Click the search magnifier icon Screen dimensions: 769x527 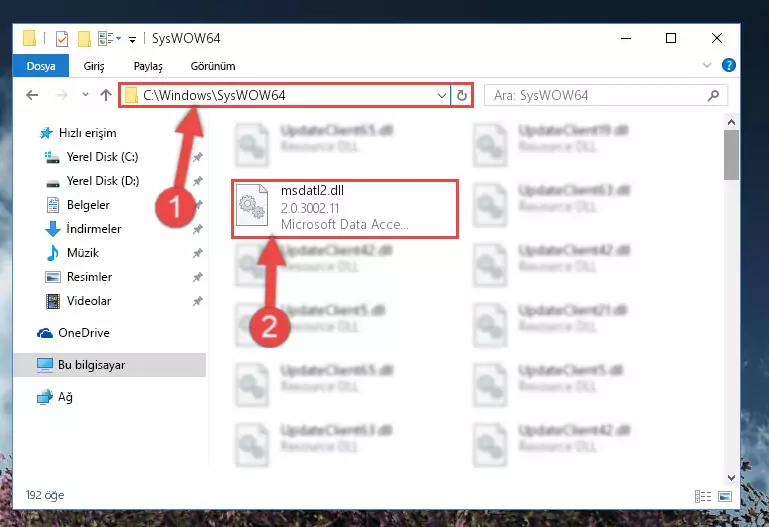pyautogui.click(x=713, y=96)
